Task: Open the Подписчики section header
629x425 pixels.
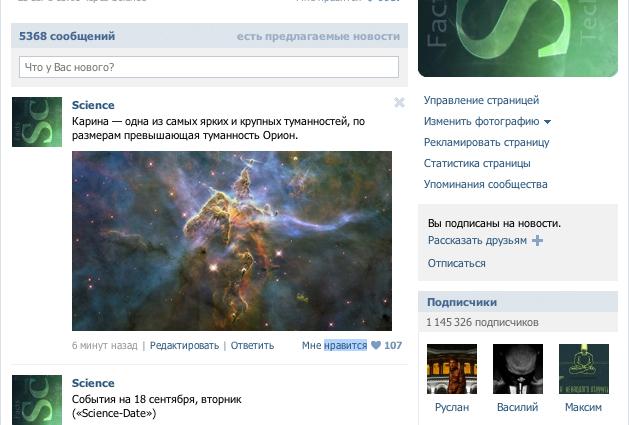Action: (518, 302)
